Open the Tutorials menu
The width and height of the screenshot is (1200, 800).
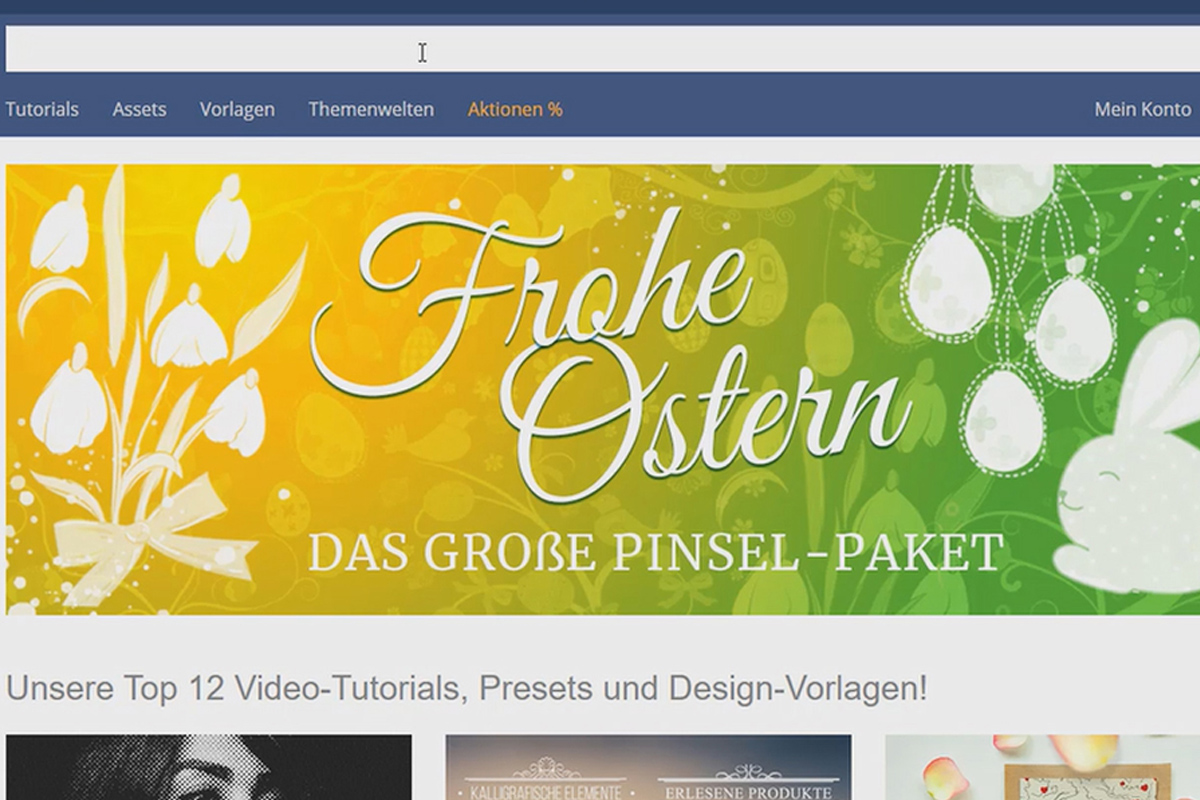tap(42, 110)
